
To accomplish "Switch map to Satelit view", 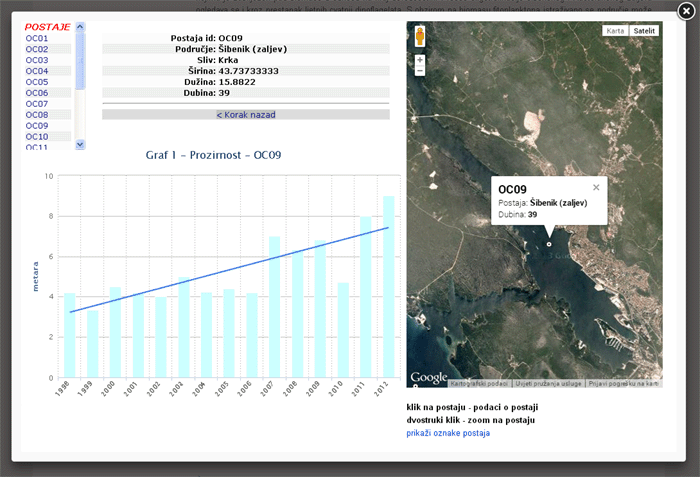I will click(x=645, y=31).
